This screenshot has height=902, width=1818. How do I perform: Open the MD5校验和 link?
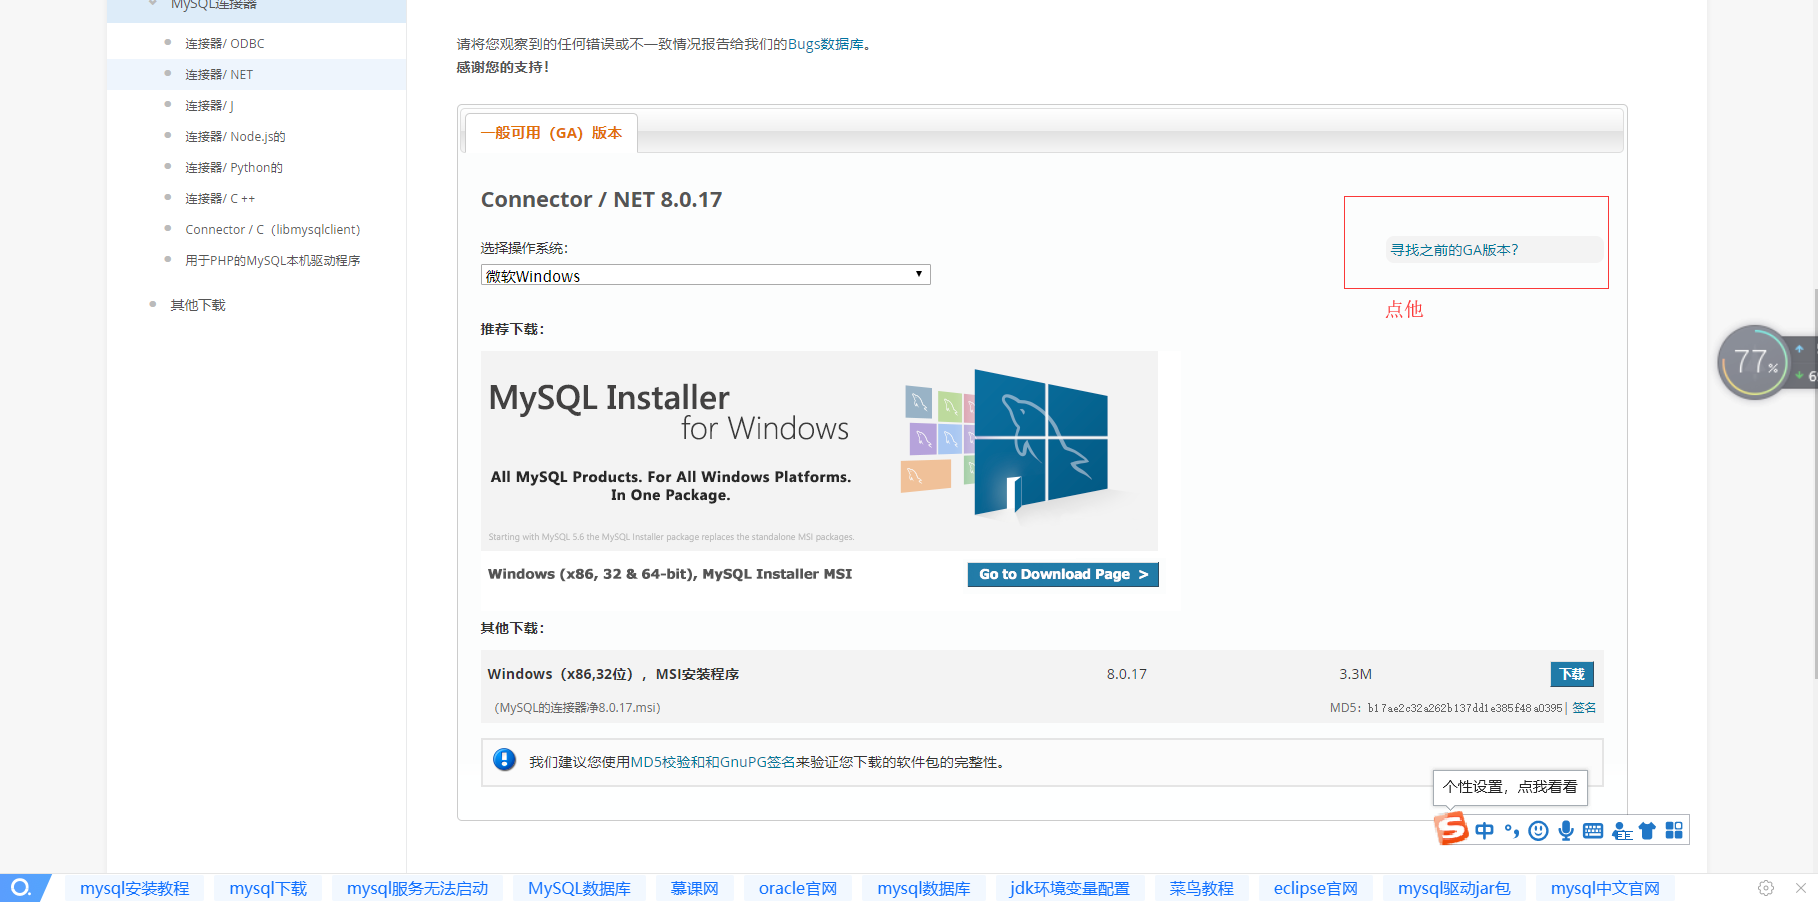pyautogui.click(x=667, y=762)
